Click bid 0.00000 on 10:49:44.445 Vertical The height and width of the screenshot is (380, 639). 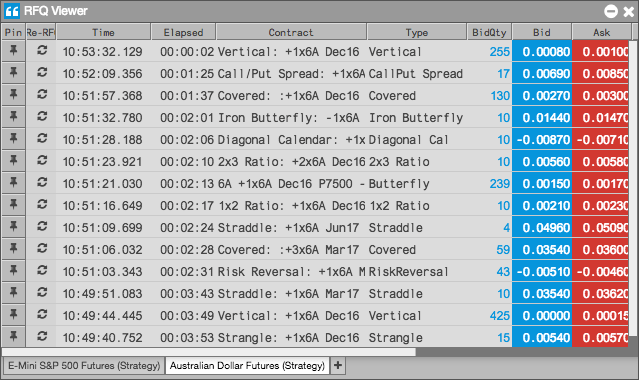[x=542, y=316]
